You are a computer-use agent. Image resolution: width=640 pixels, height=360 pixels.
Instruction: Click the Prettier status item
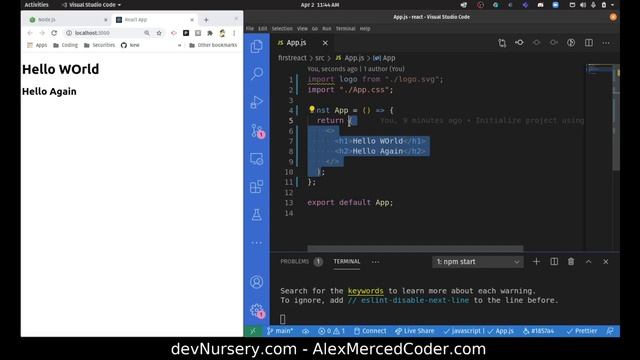coord(582,331)
